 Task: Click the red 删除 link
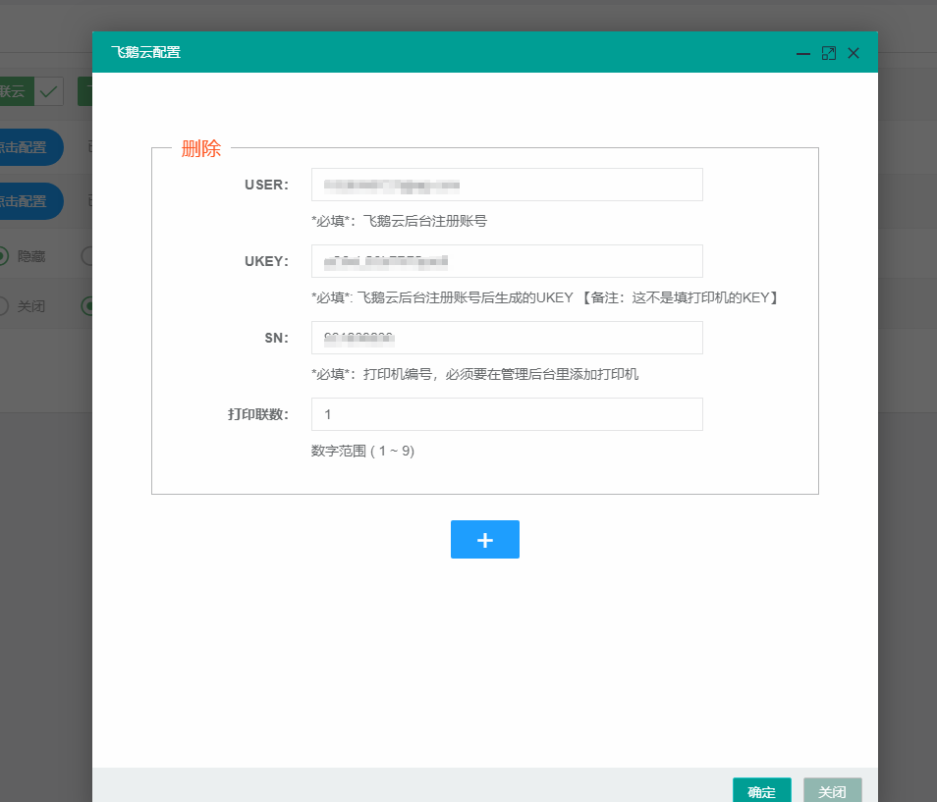pos(201,148)
